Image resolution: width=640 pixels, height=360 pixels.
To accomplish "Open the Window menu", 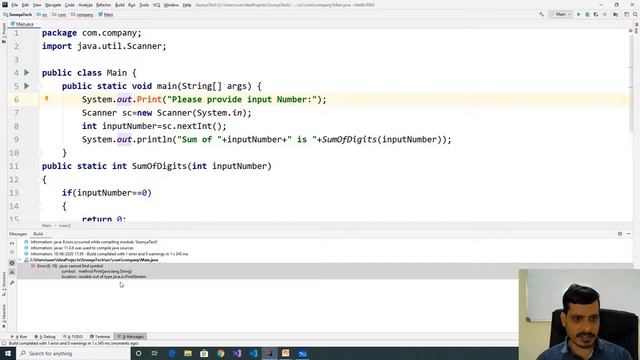I will coord(171,5).
